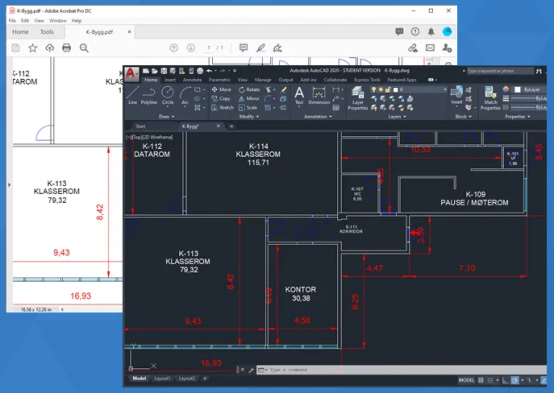Click the keyword search field in AutoCAD
554x394 pixels.
click(x=500, y=71)
